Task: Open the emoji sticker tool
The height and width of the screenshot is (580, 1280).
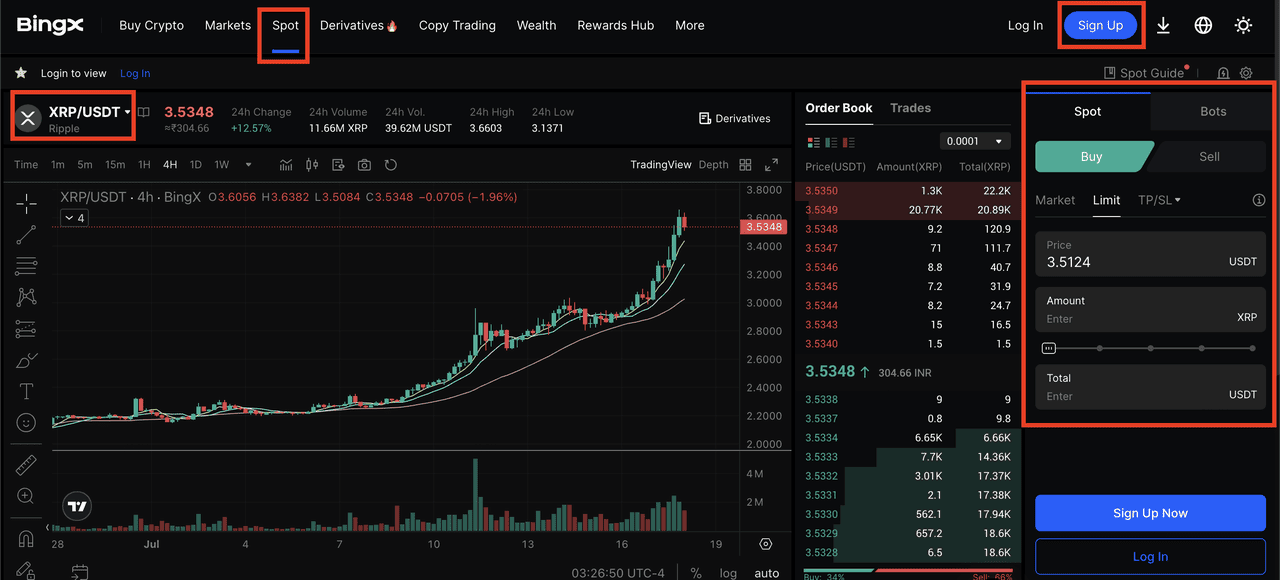Action: point(26,423)
